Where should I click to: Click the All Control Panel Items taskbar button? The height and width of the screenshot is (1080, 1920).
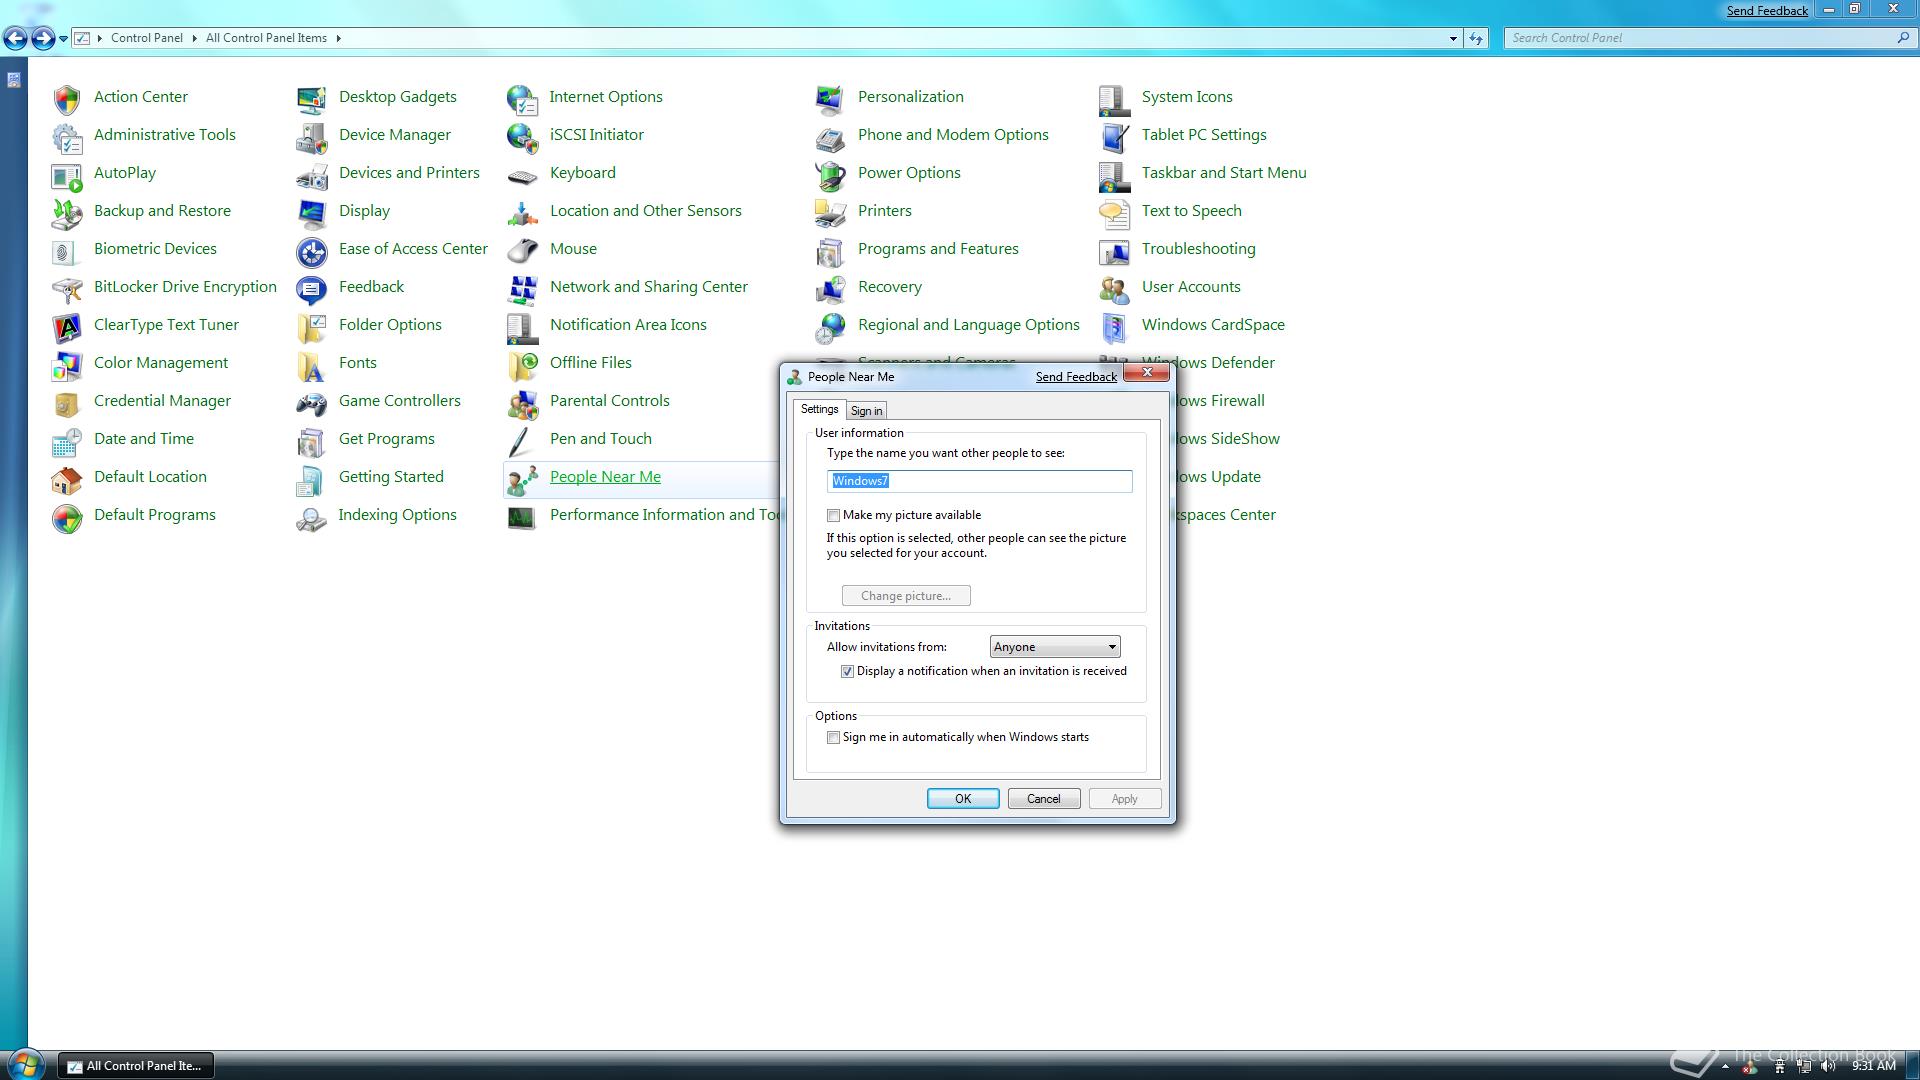point(135,1066)
